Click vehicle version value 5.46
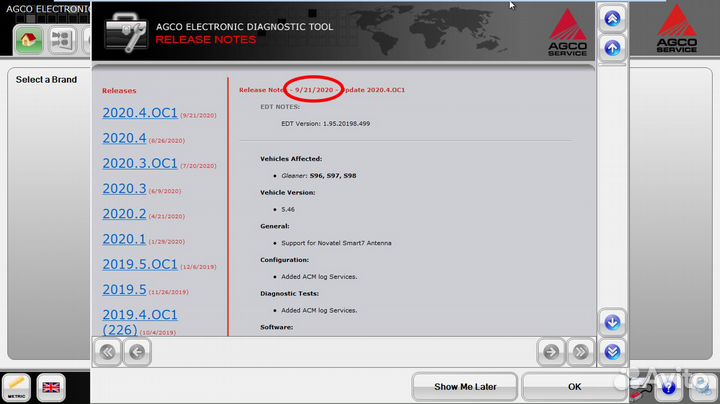The image size is (720, 404). tap(288, 209)
